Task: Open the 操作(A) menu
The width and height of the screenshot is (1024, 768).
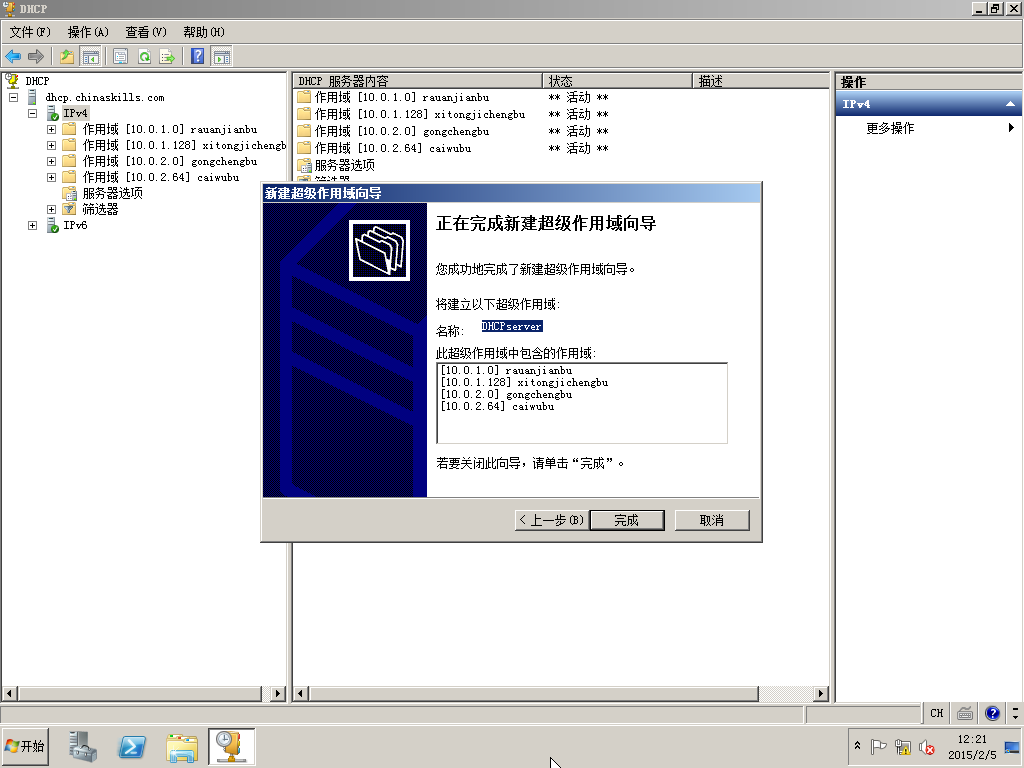Action: click(88, 32)
